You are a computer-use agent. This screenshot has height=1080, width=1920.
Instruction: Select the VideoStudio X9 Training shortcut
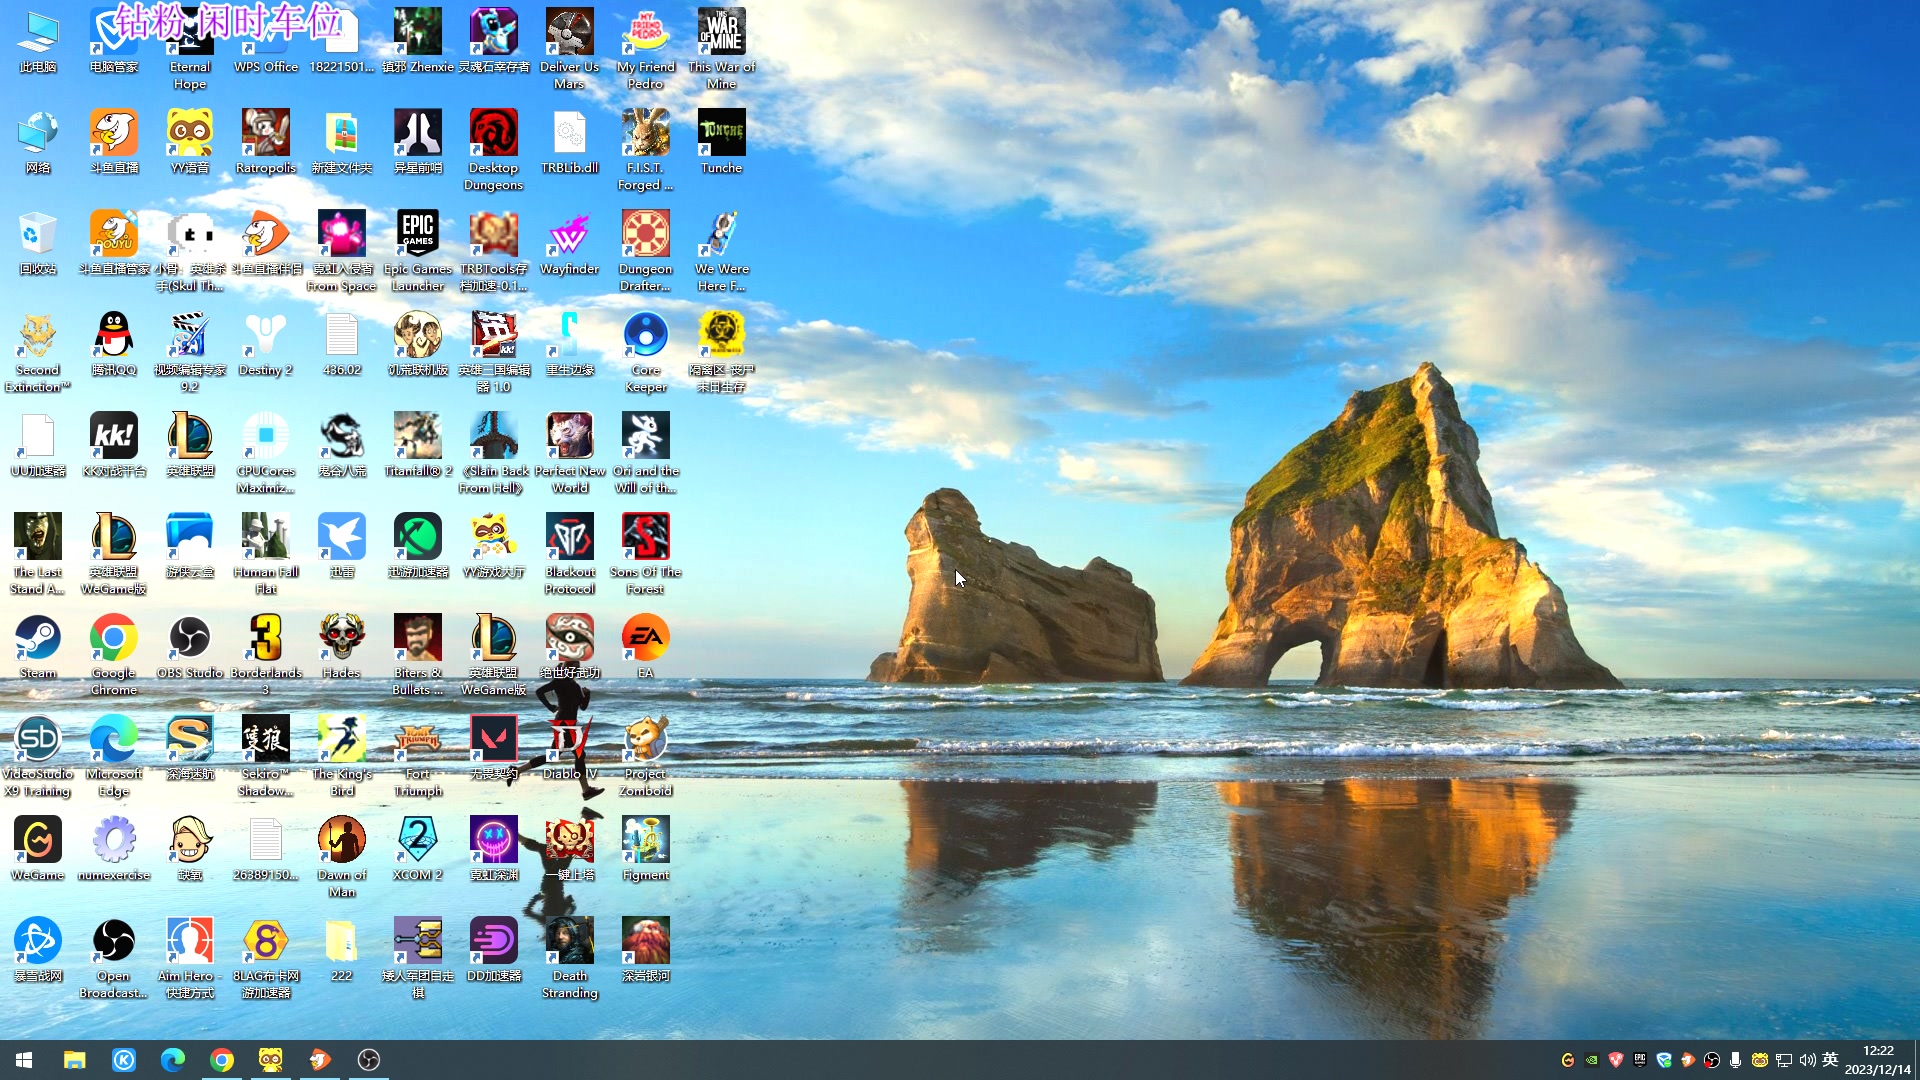tap(38, 756)
